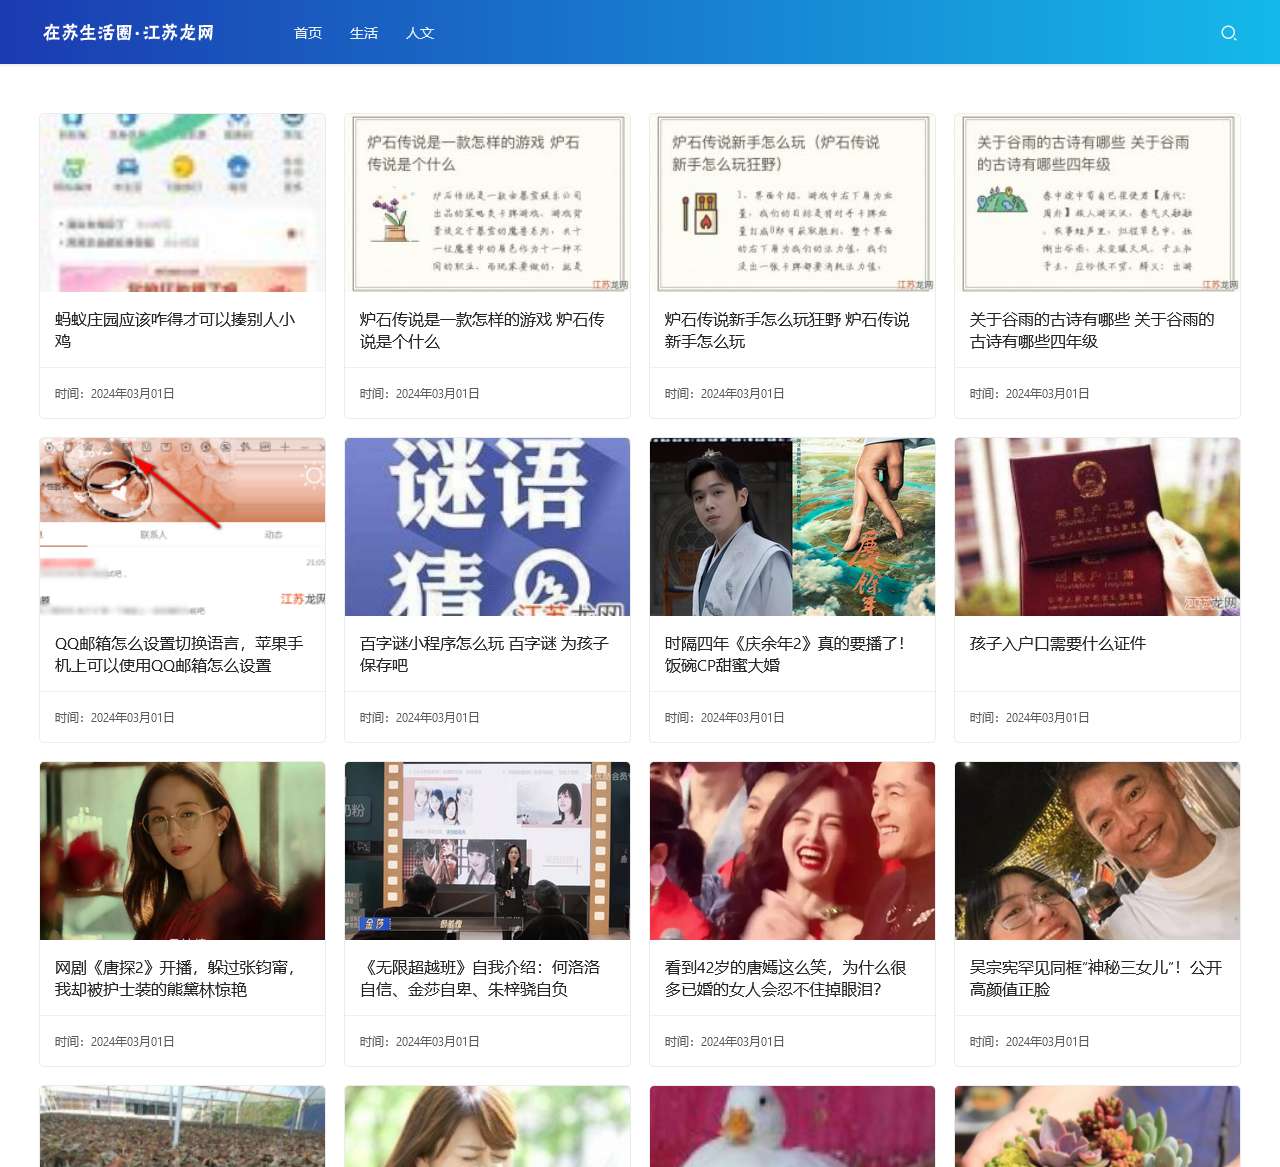Open the 孩子入户口需要什么证件 article
This screenshot has height=1167, width=1280.
click(x=1057, y=644)
